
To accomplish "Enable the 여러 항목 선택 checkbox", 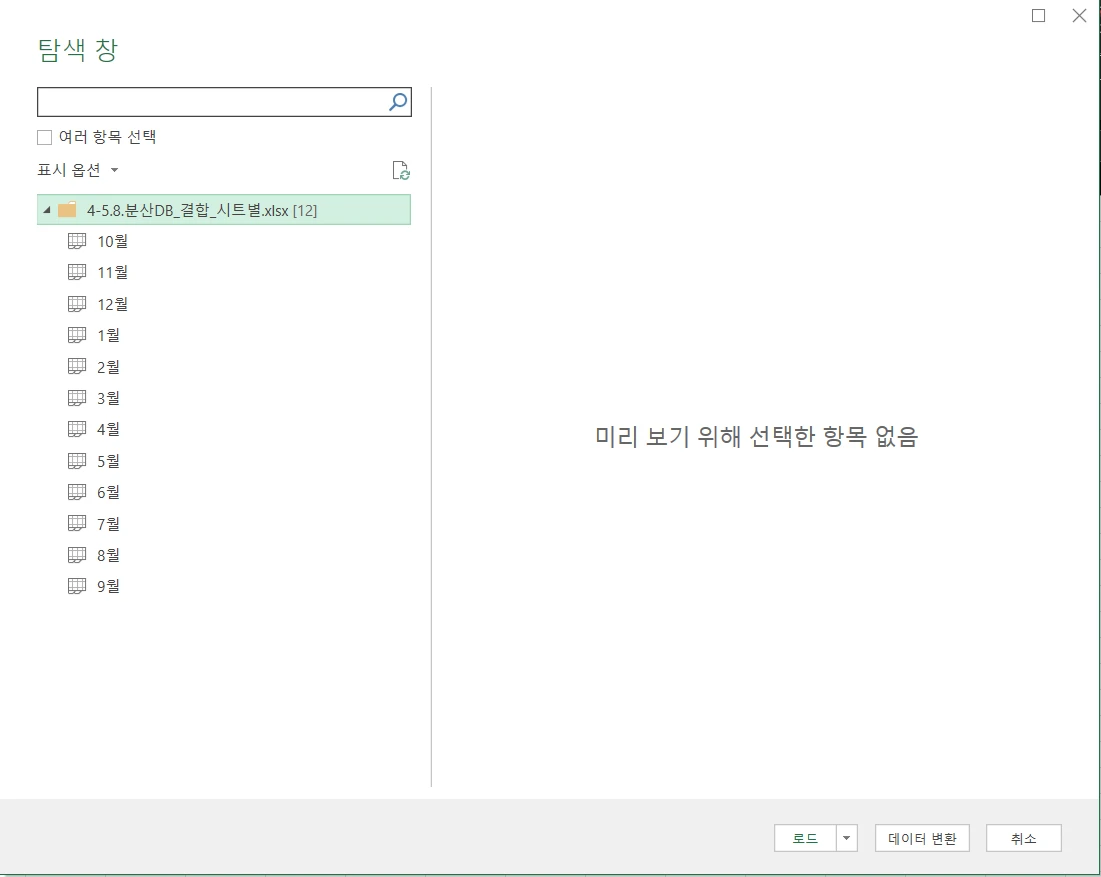I will pyautogui.click(x=45, y=138).
